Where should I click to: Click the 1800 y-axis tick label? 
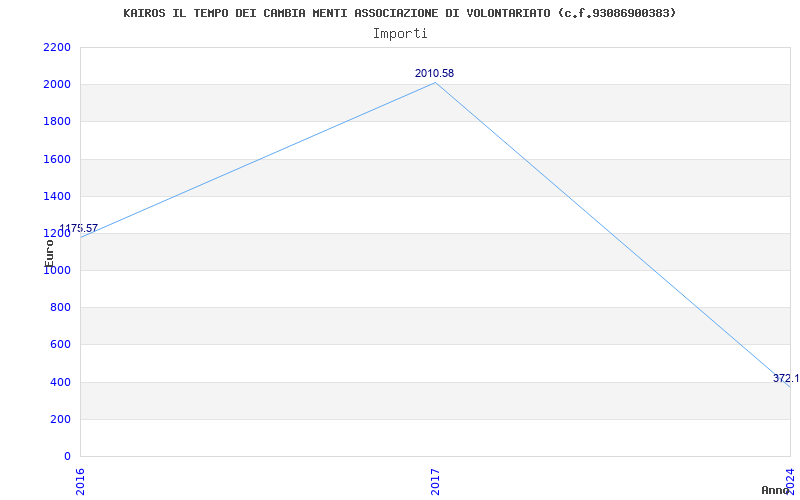click(x=57, y=122)
